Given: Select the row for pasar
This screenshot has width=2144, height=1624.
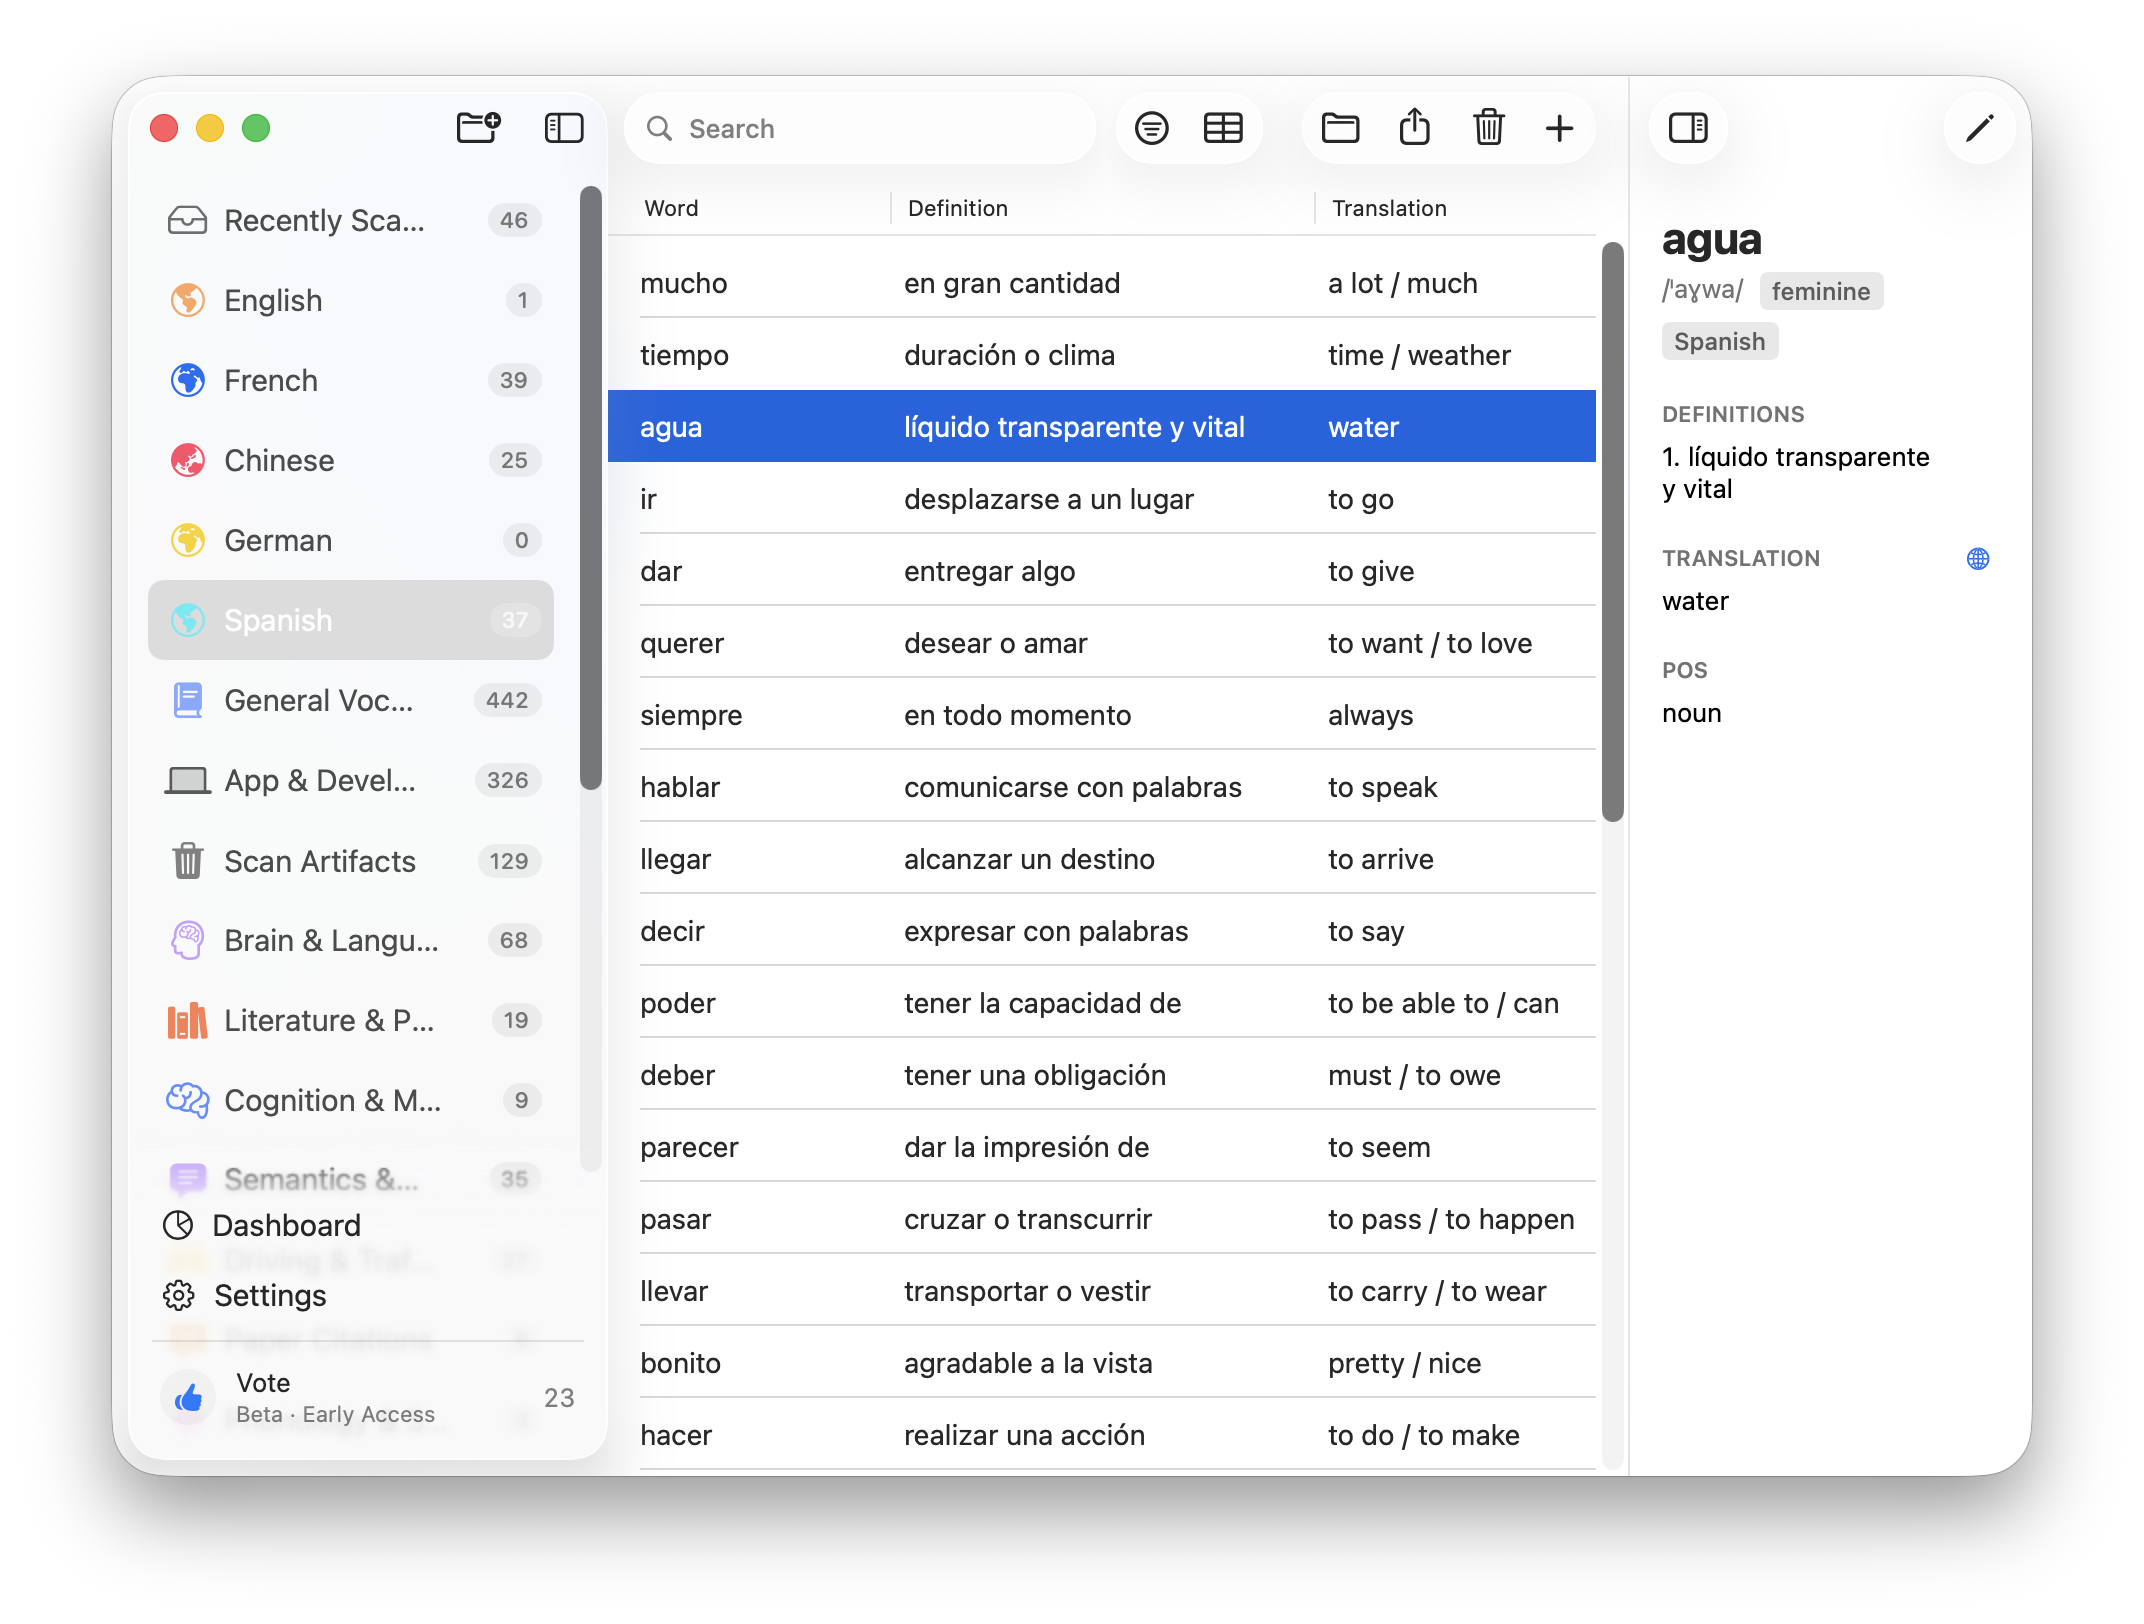Looking at the screenshot, I should (x=1102, y=1219).
